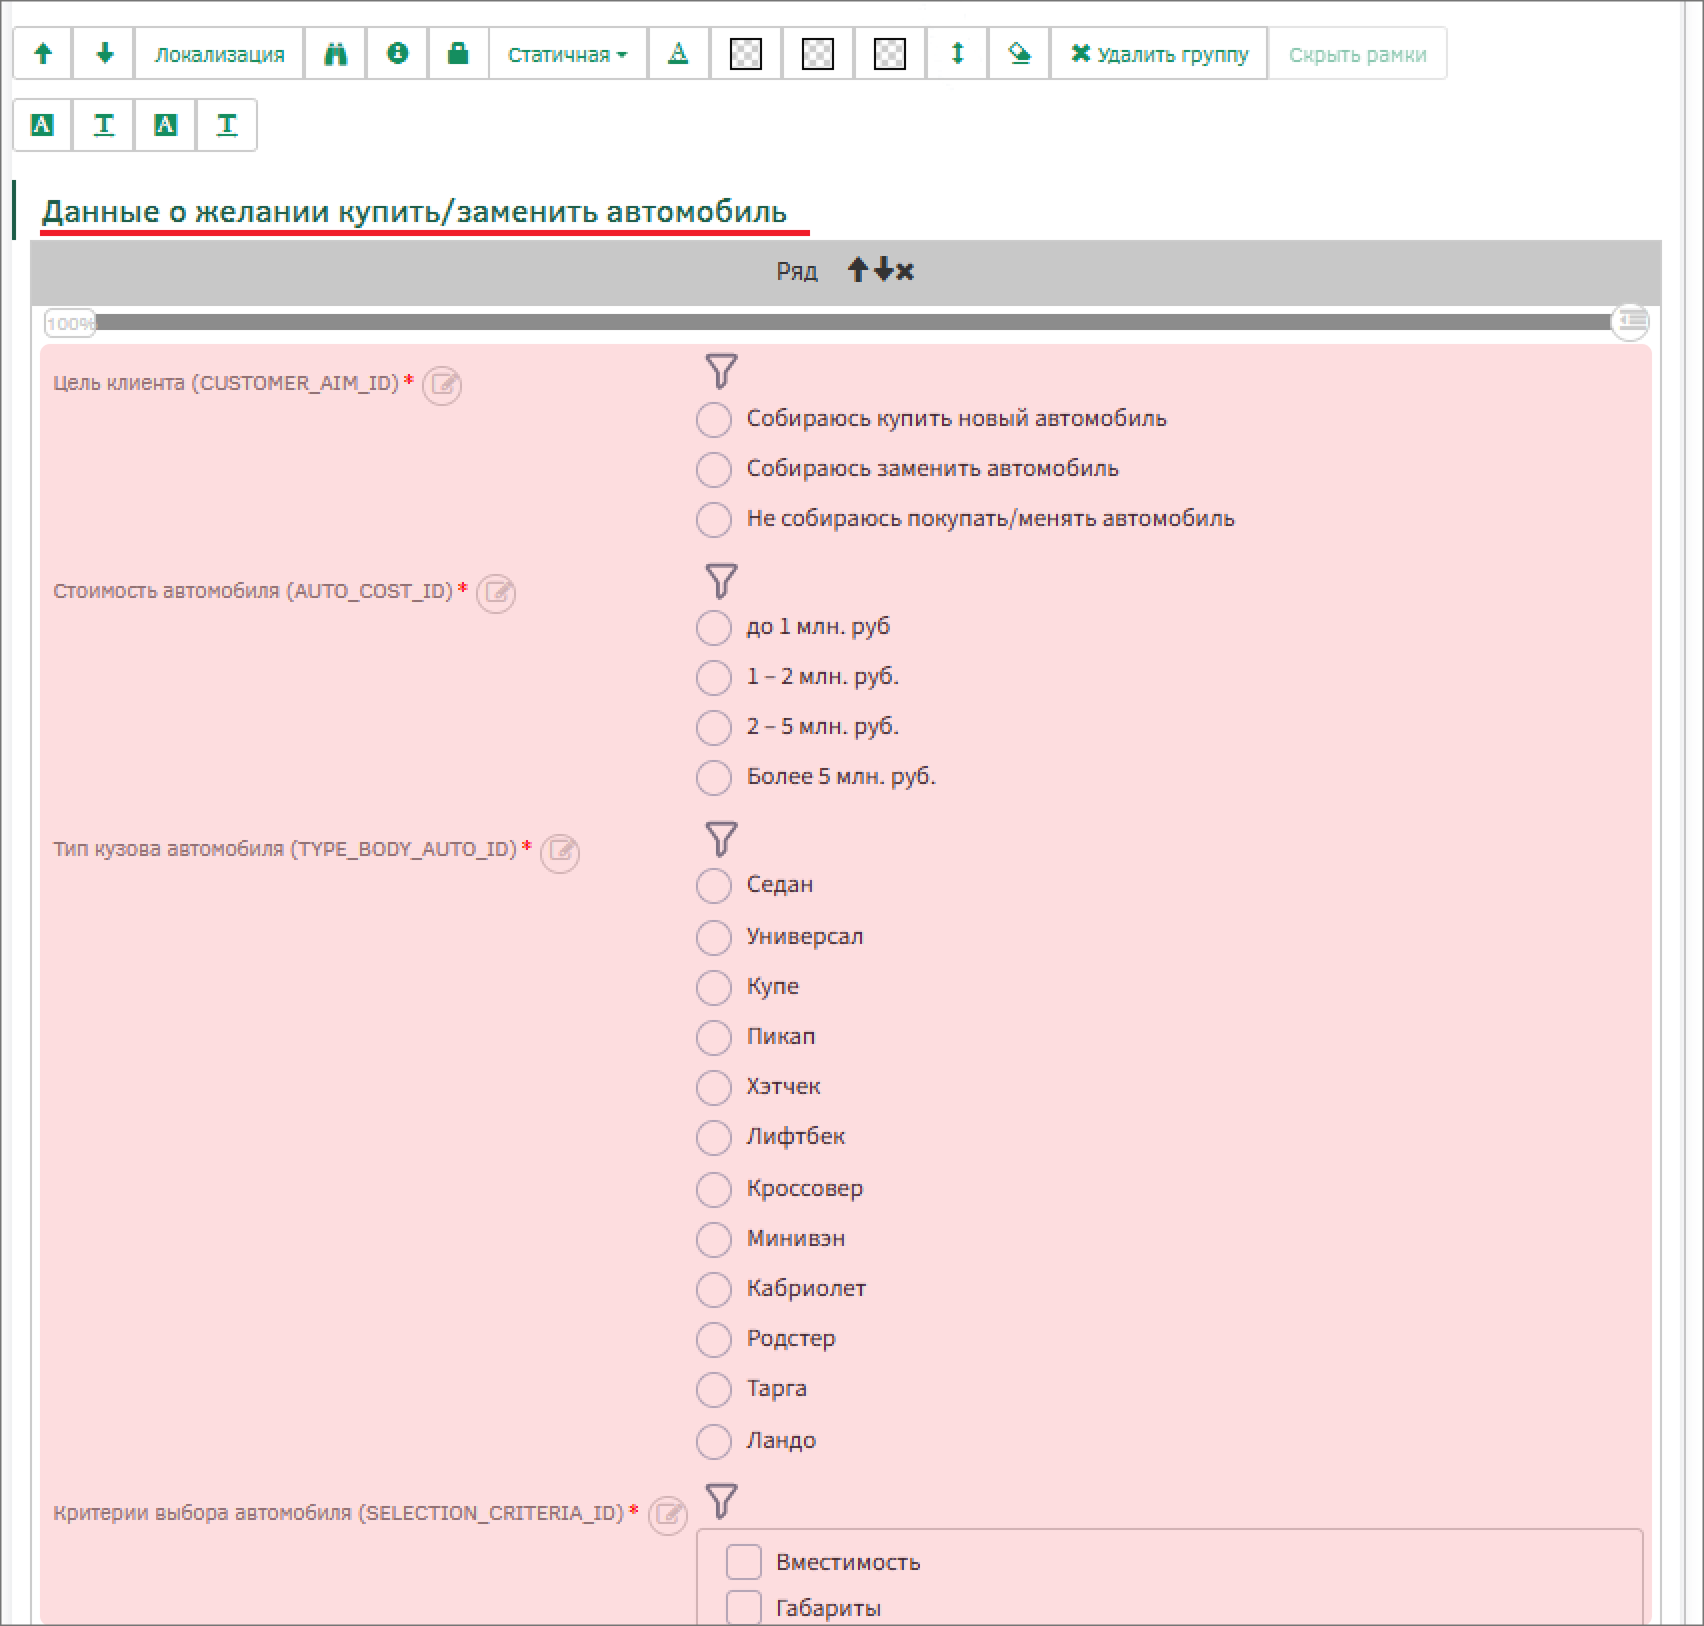This screenshot has width=1704, height=1626.
Task: Edit the Тип кузова автомобиля field
Action: 560,852
